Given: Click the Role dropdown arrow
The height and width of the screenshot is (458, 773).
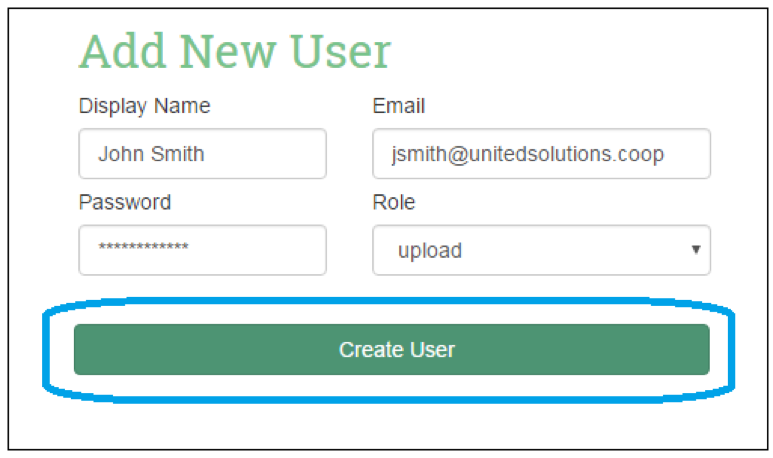Looking at the screenshot, I should pos(696,250).
